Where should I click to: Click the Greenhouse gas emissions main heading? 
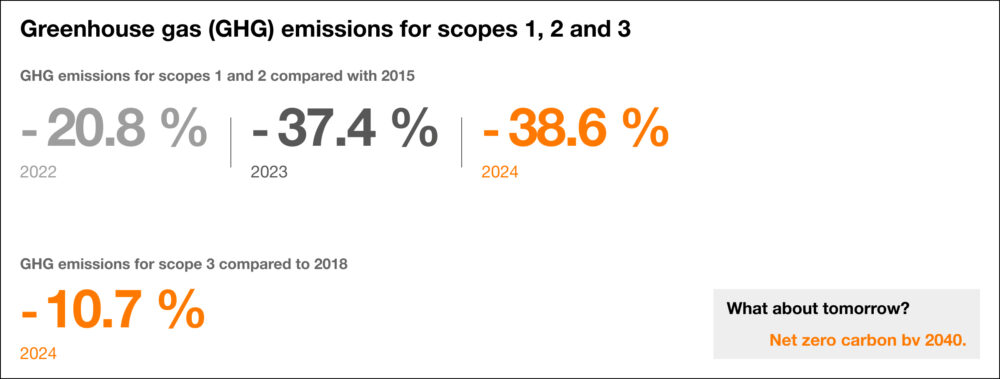(x=326, y=32)
